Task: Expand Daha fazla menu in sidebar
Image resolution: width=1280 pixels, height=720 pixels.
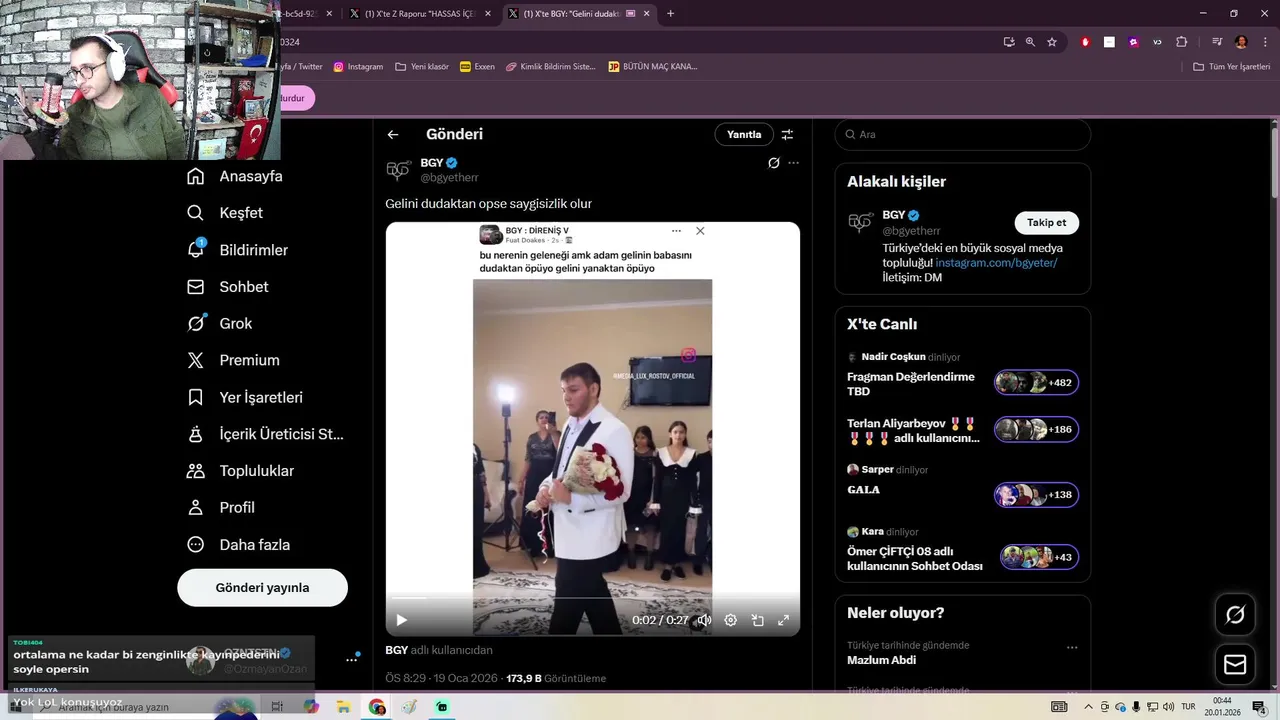Action: click(238, 545)
